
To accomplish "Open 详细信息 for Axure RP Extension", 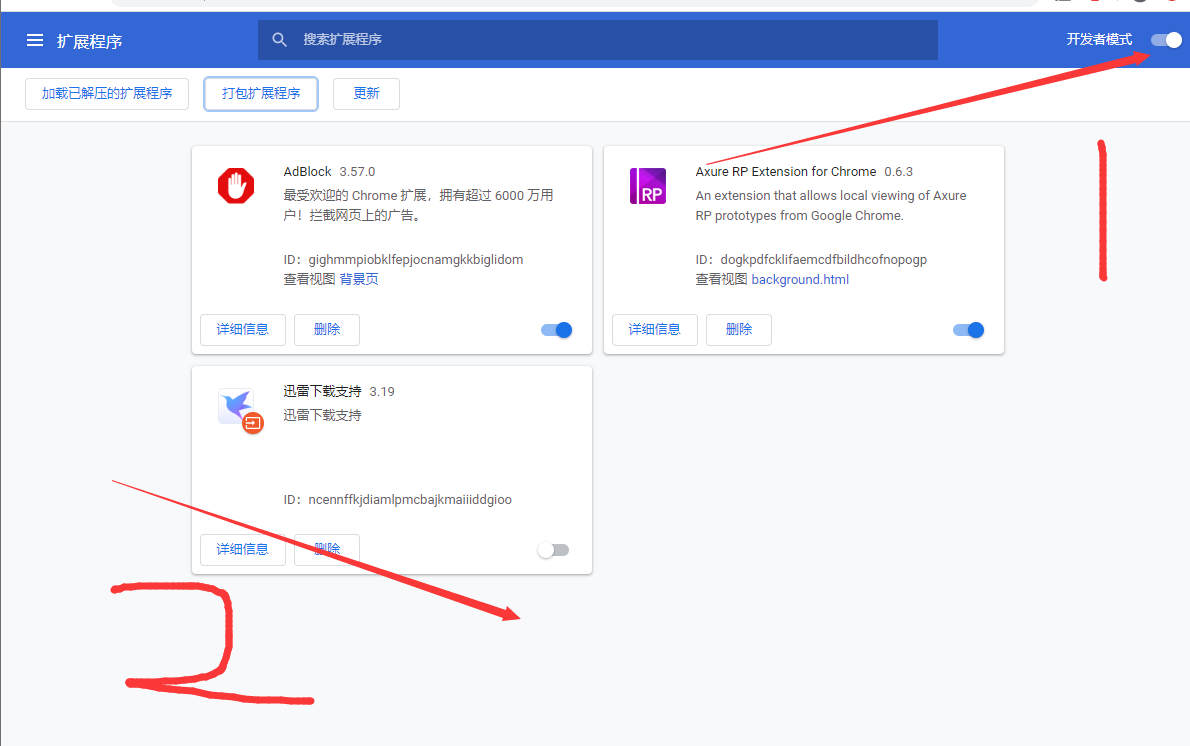I will click(x=655, y=329).
